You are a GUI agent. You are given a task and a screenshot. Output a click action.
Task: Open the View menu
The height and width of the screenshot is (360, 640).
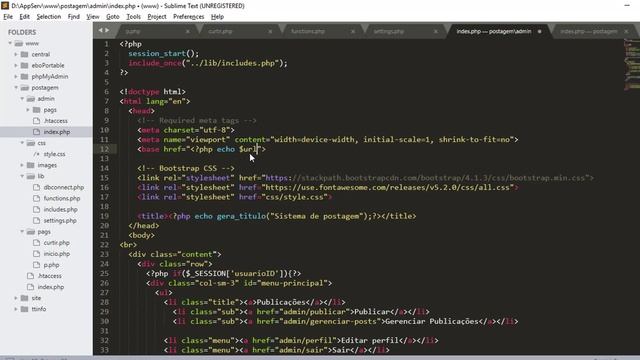pos(93,17)
